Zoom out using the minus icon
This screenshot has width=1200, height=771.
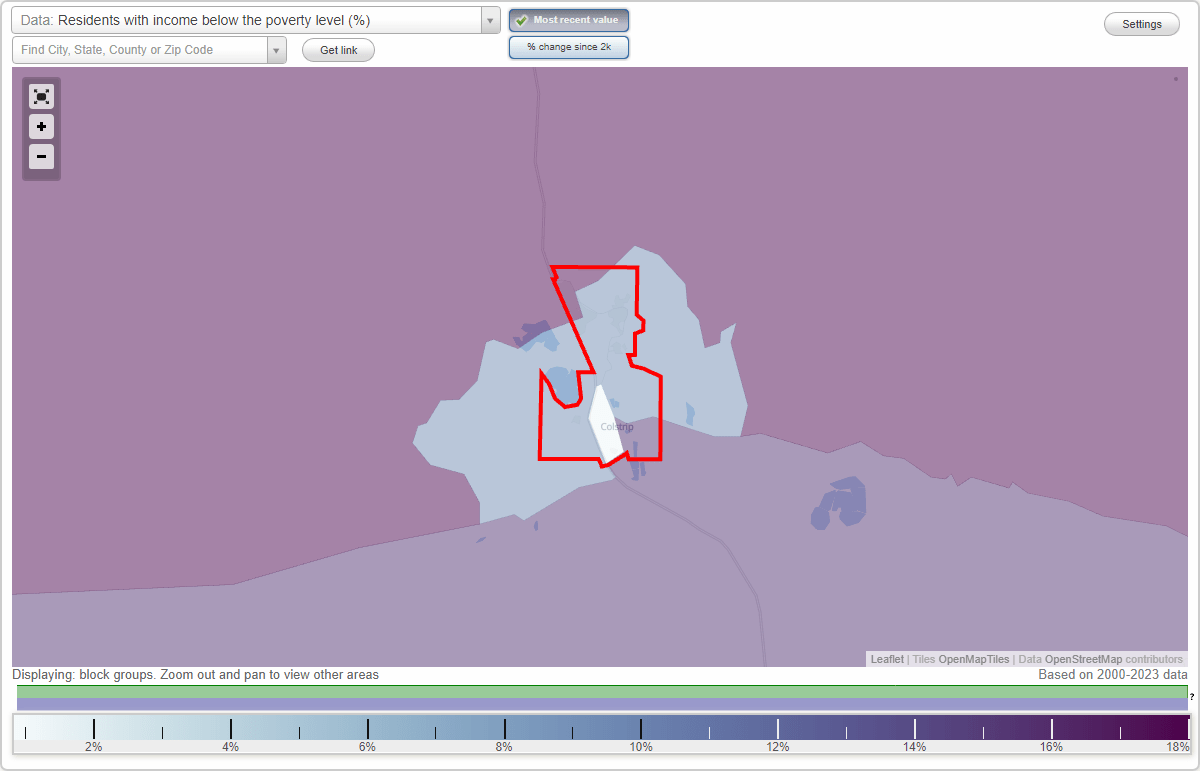[41, 157]
